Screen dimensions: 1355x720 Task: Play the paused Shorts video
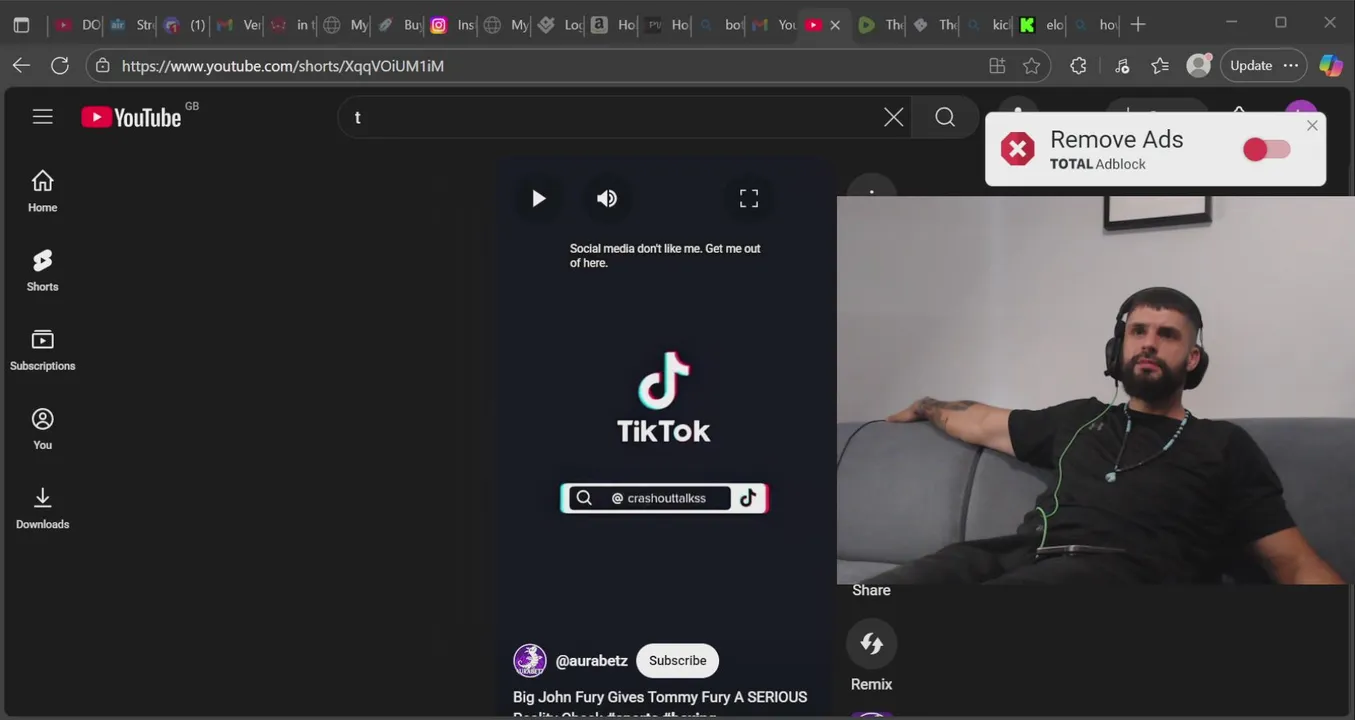539,198
